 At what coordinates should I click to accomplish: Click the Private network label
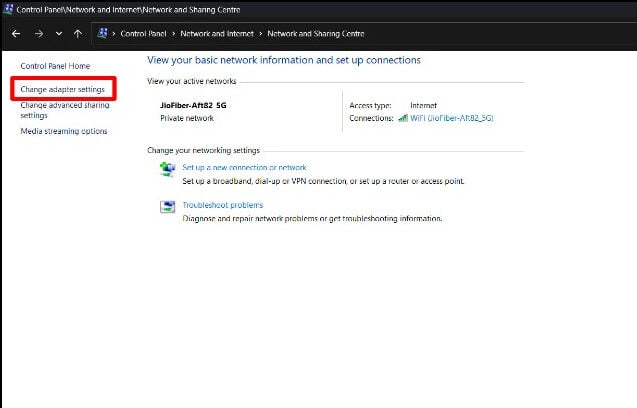point(187,118)
